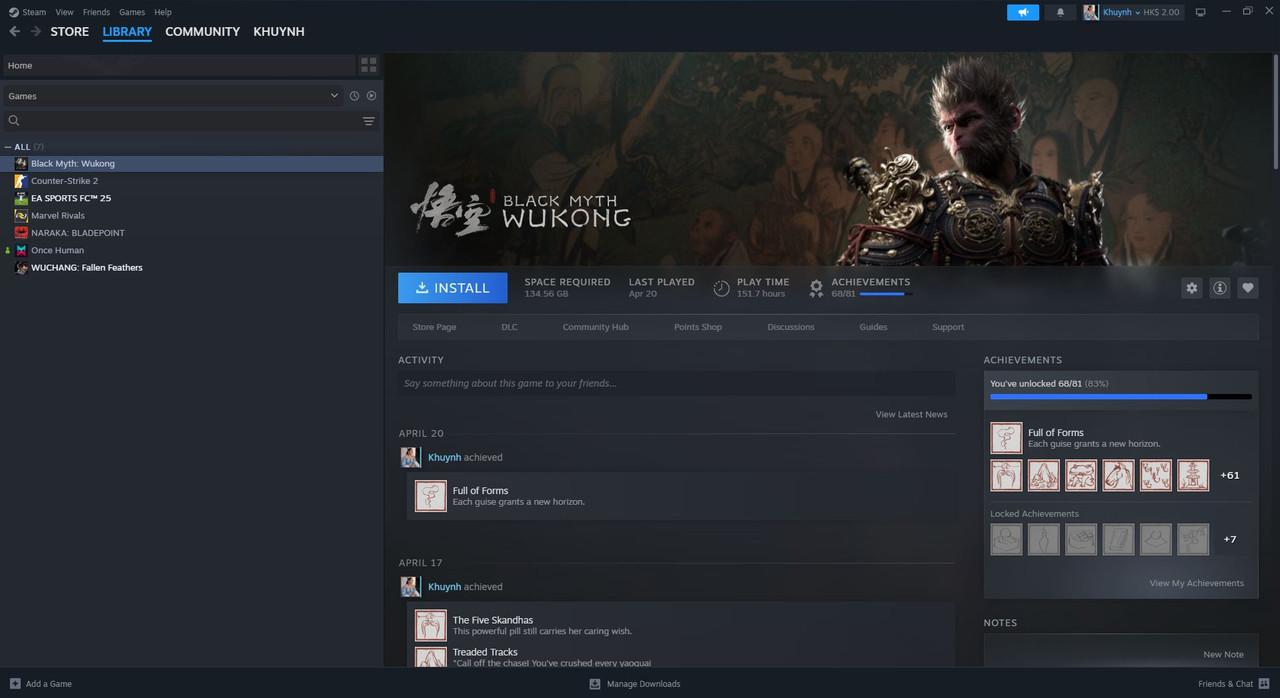Click the Achievements gear icon in header
Screen dimensions: 1280x698
[x=816, y=288]
